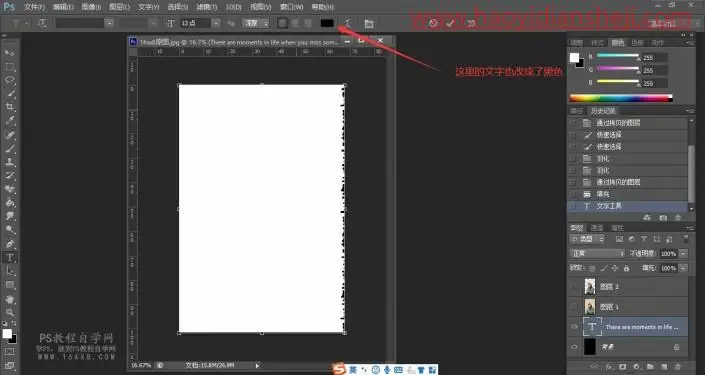Click the lock all layers padlock icon
705x375 pixels.
(x=626, y=268)
